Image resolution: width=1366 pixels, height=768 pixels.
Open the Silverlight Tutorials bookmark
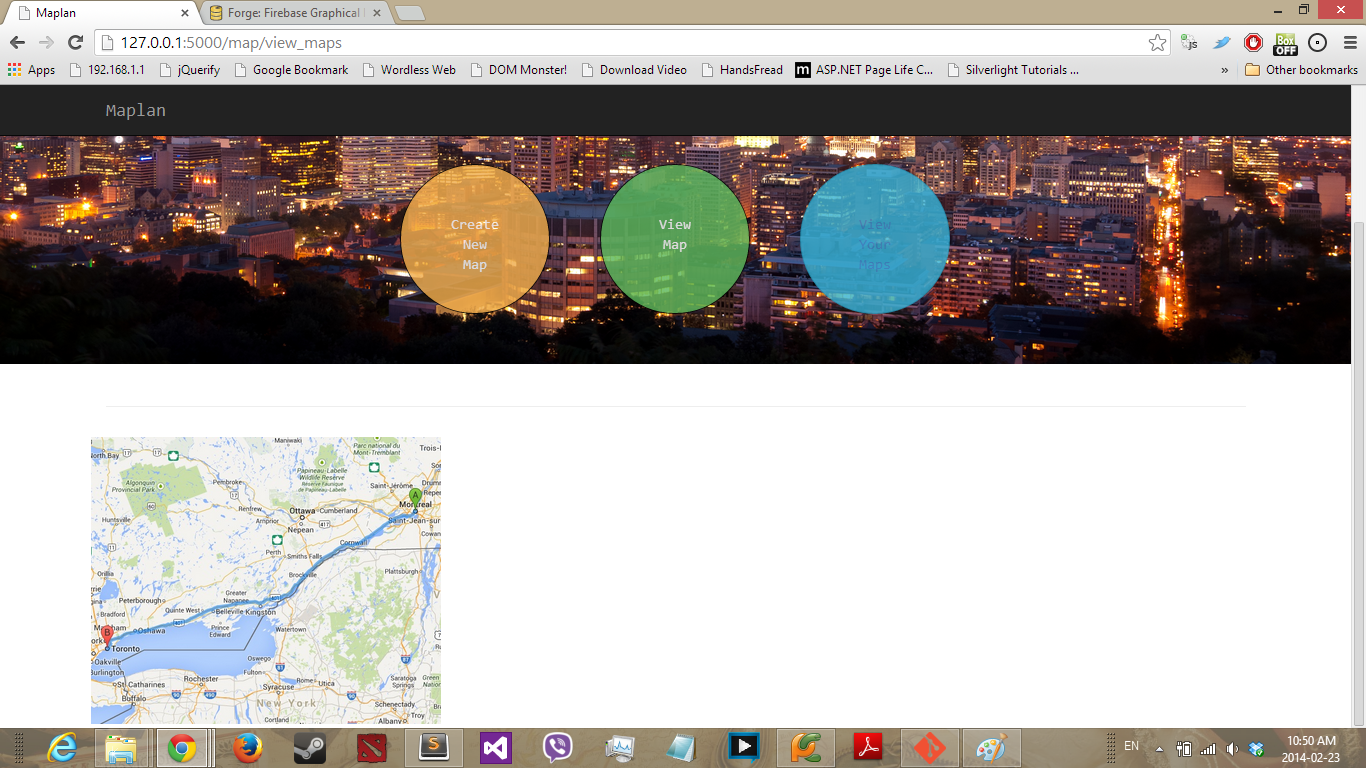coord(1013,70)
